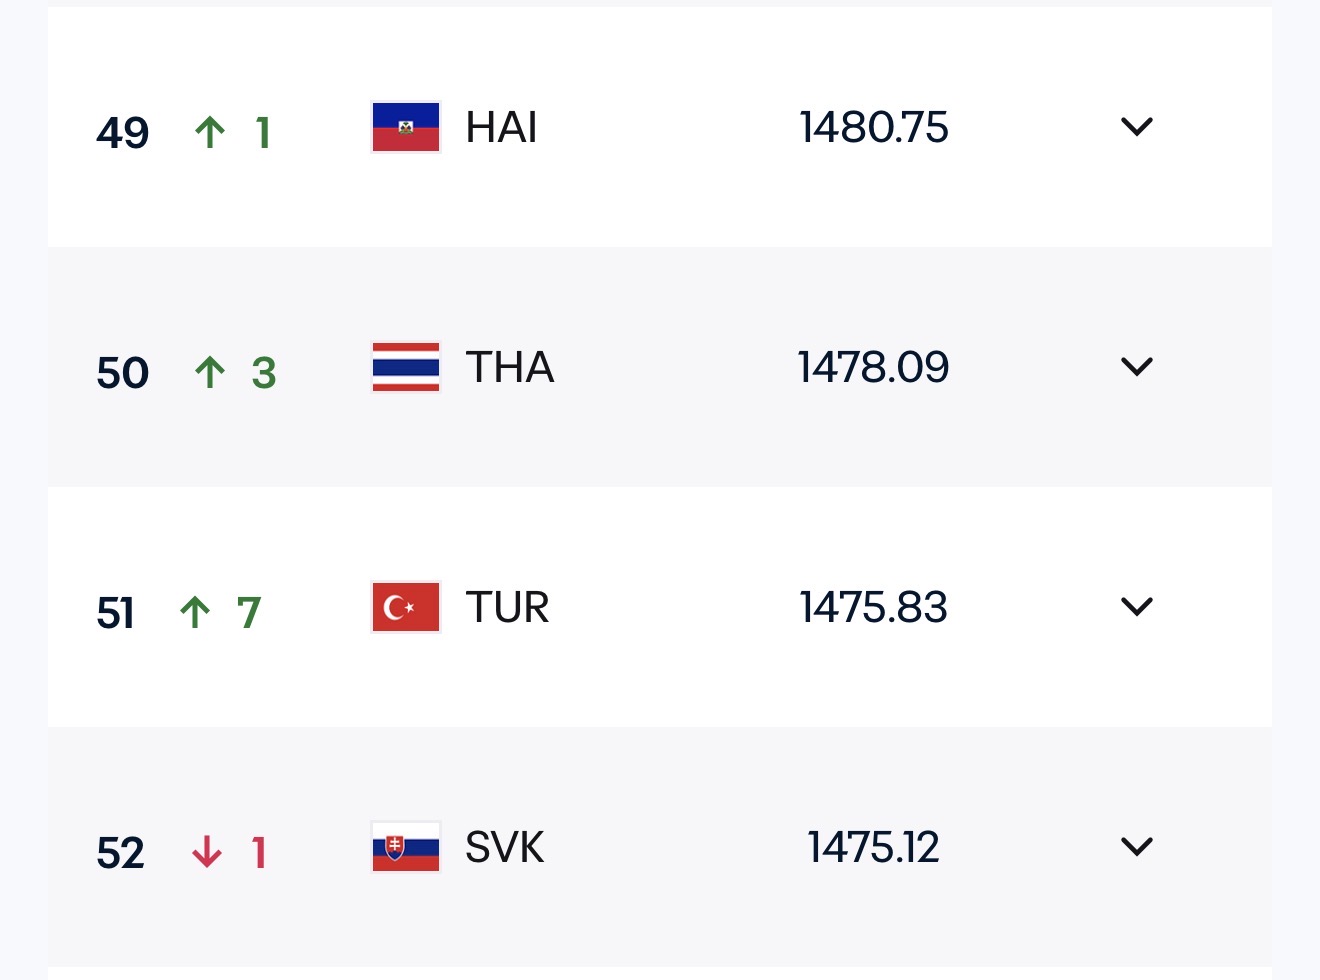
Task: Open the HAI team name link
Action: coord(501,128)
